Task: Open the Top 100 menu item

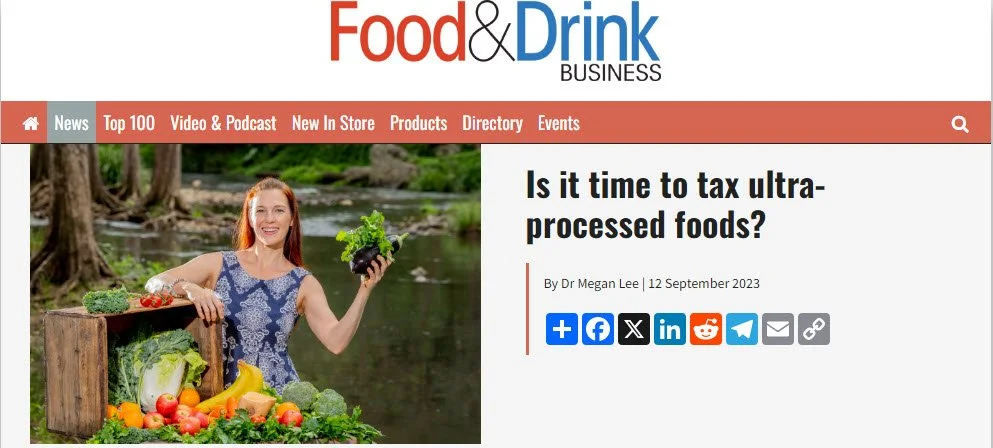Action: [129, 122]
